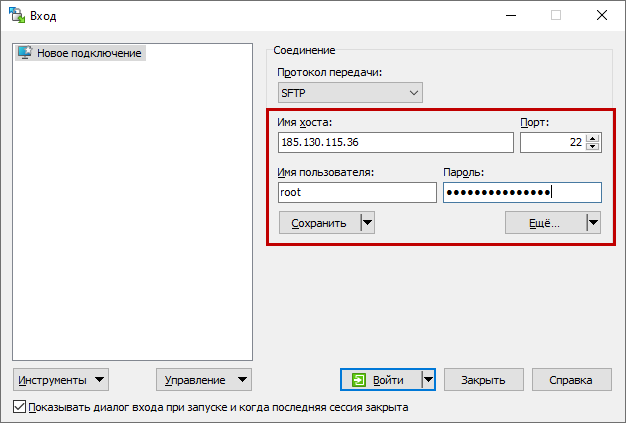The image size is (626, 423).
Task: Click the Advanced settings button
Action: [x=544, y=223]
